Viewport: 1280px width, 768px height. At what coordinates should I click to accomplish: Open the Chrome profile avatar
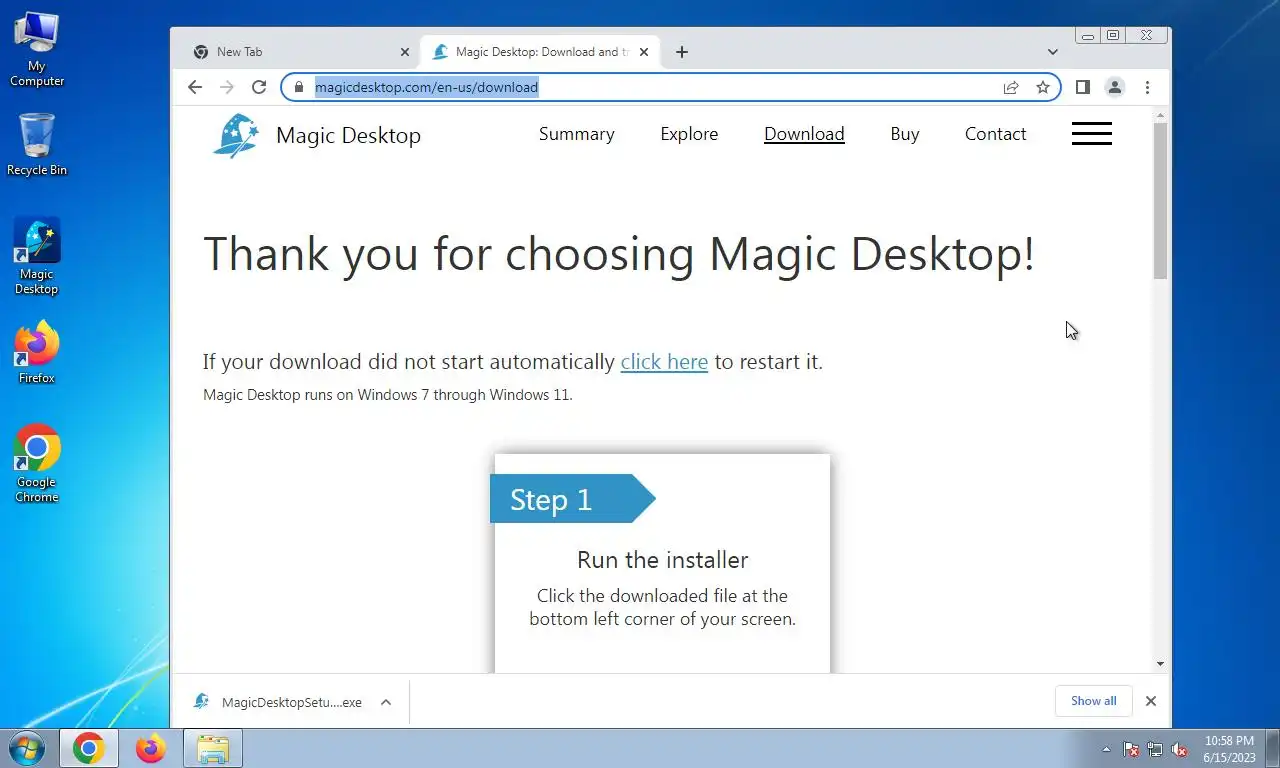[x=1114, y=87]
